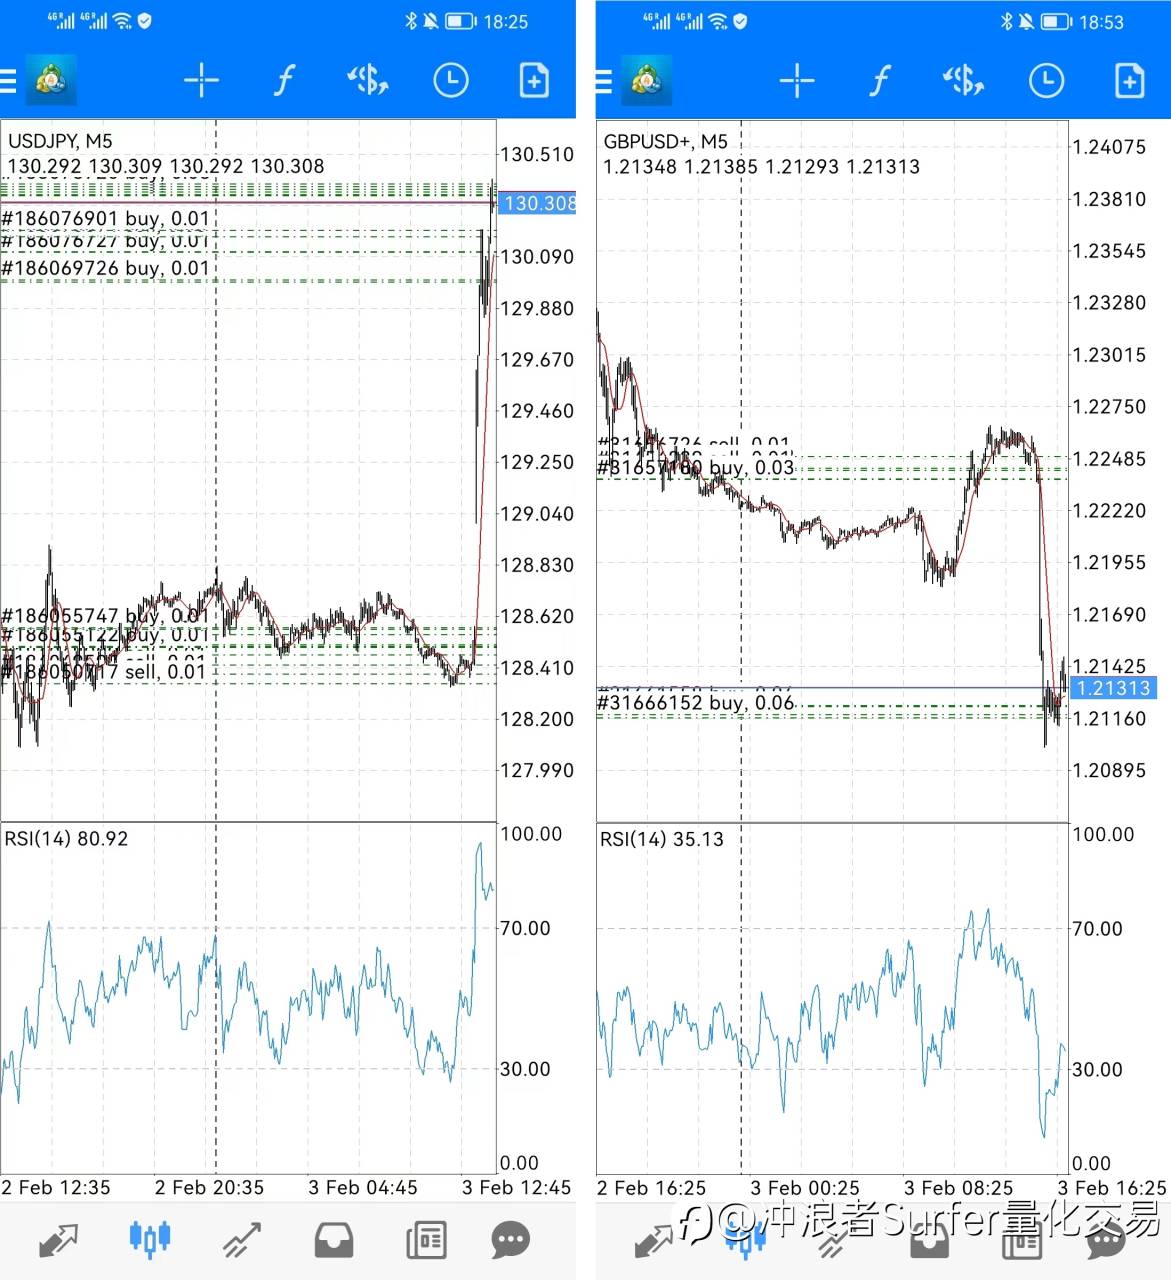Open the chat messages tab below USDJPY

pyautogui.click(x=511, y=1241)
